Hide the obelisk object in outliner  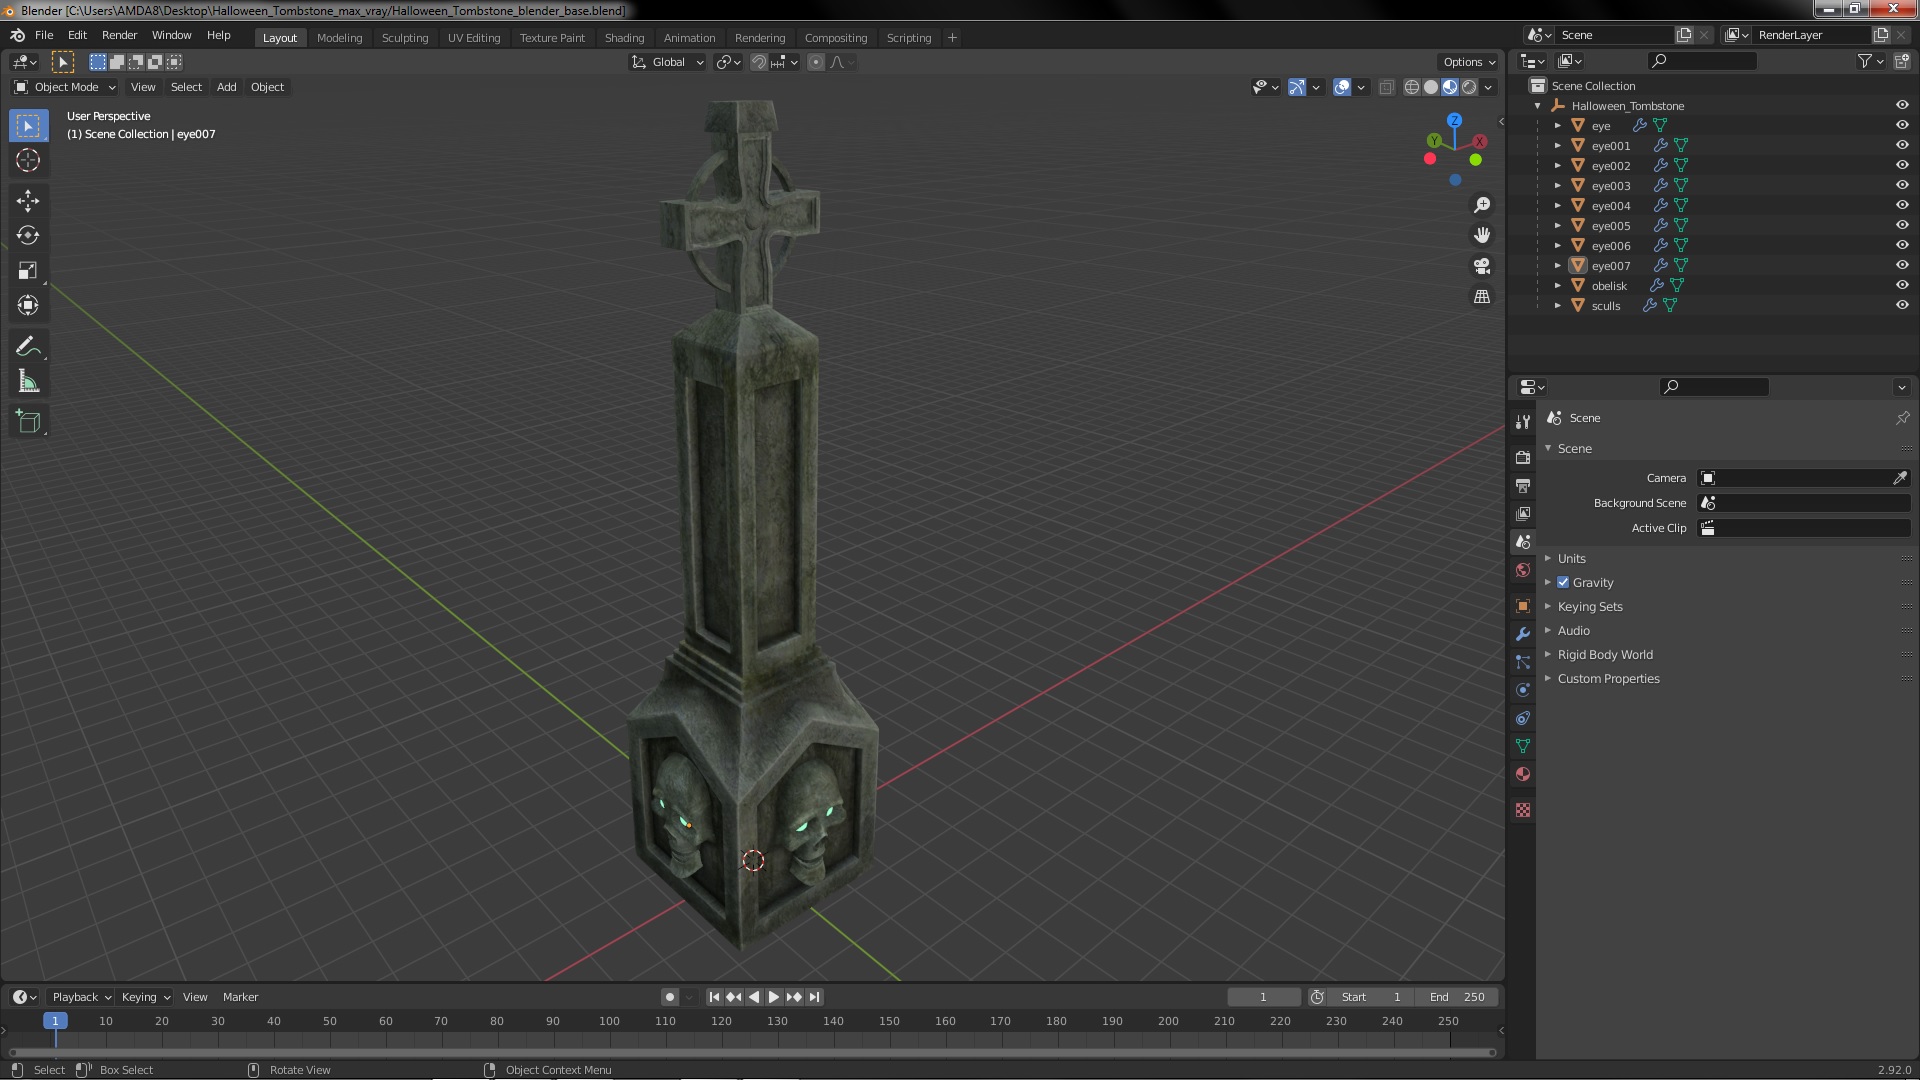click(1902, 285)
